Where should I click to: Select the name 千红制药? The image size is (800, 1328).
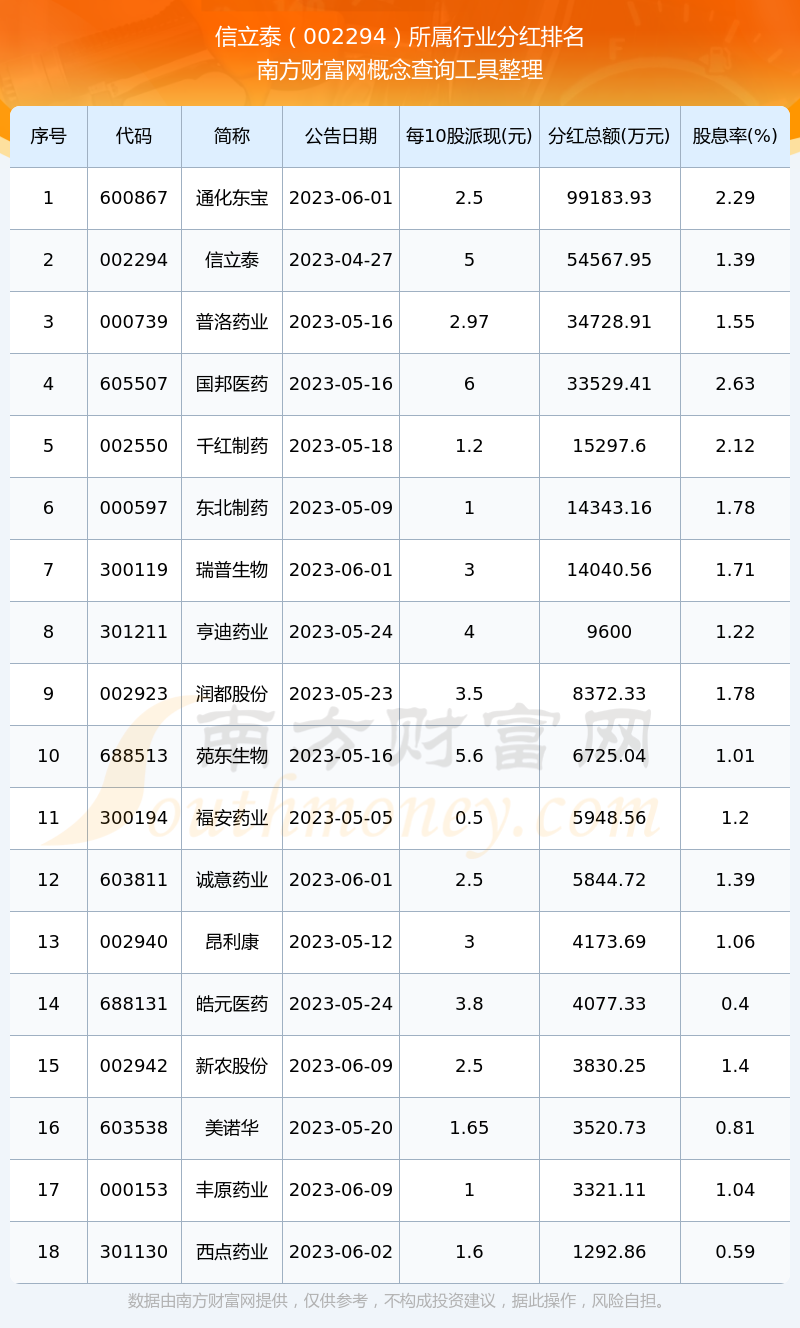[232, 446]
